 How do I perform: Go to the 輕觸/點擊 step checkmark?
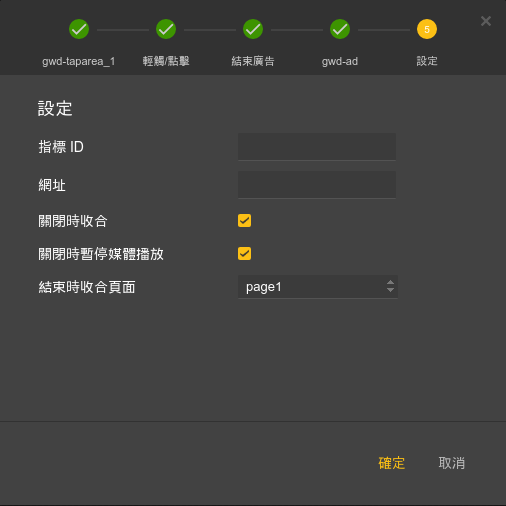pos(166,29)
